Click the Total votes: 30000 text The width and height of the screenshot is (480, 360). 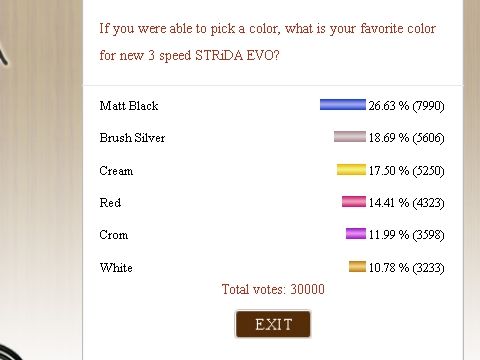tap(273, 289)
